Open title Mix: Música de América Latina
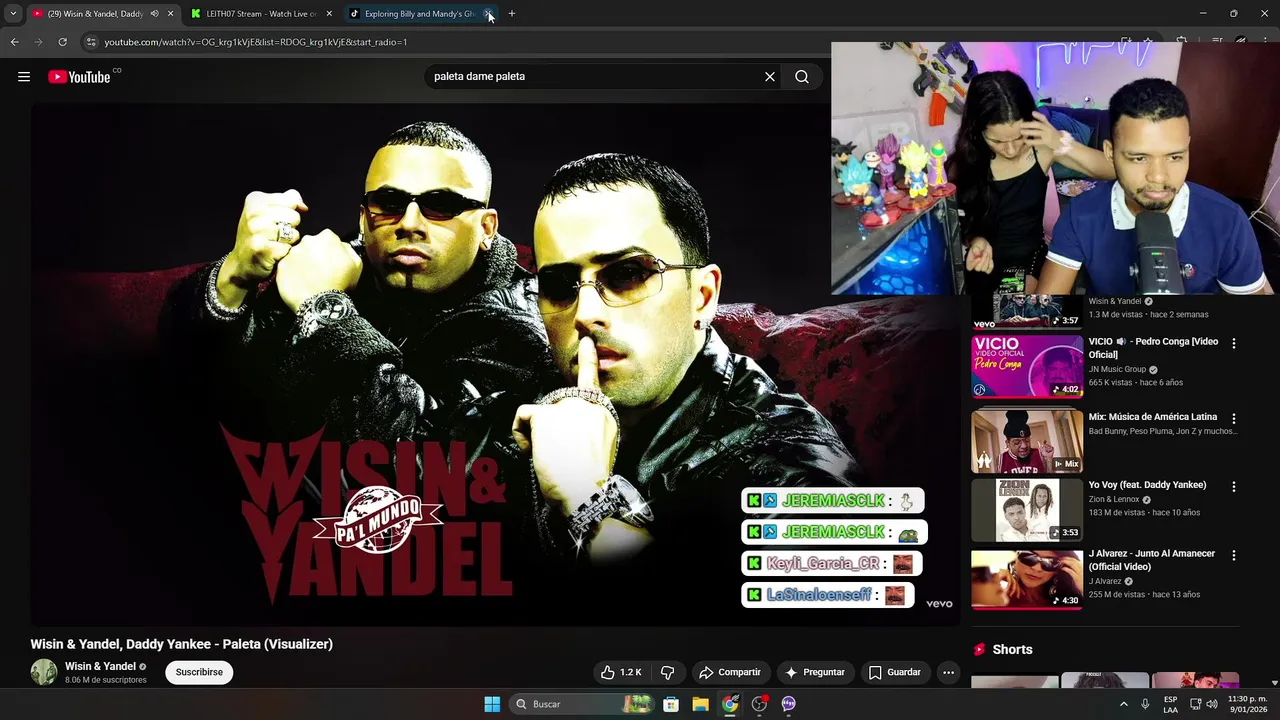 click(1152, 417)
